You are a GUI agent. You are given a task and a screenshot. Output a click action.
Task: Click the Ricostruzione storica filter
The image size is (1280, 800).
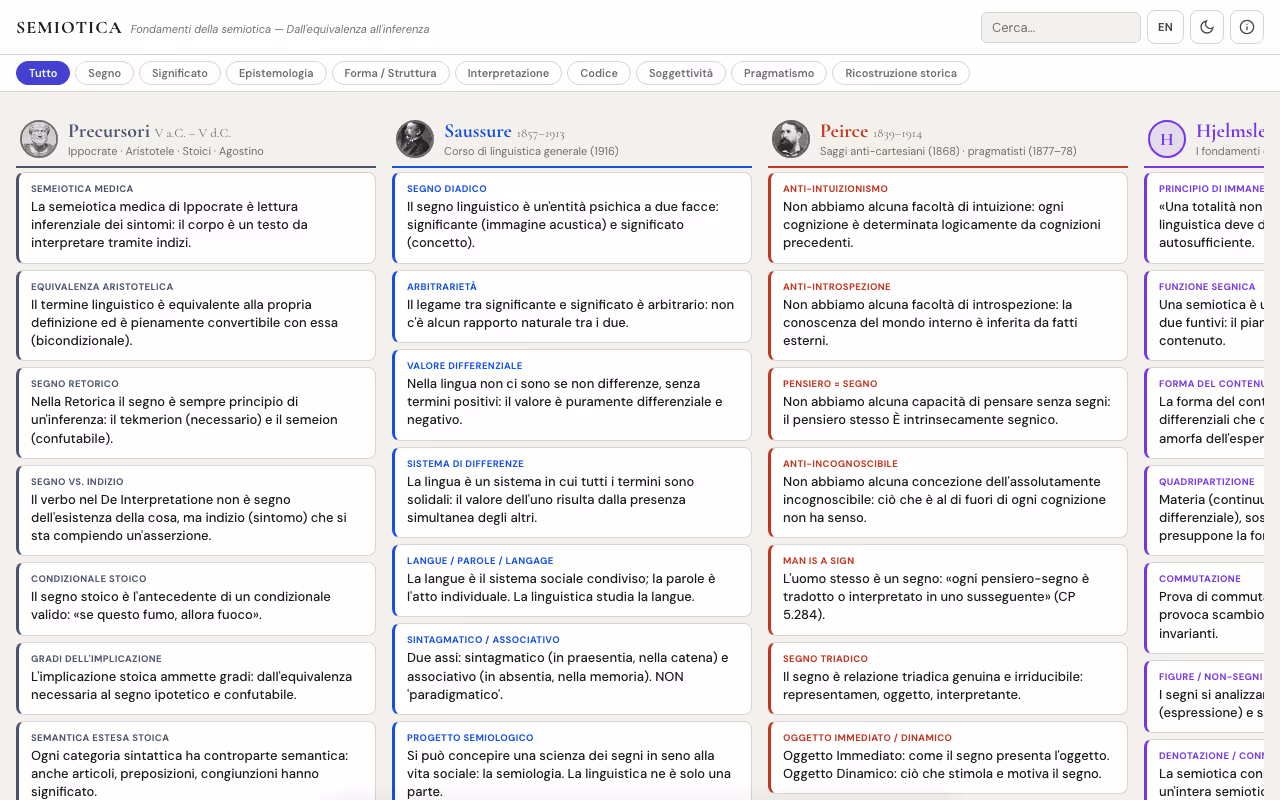pos(901,72)
